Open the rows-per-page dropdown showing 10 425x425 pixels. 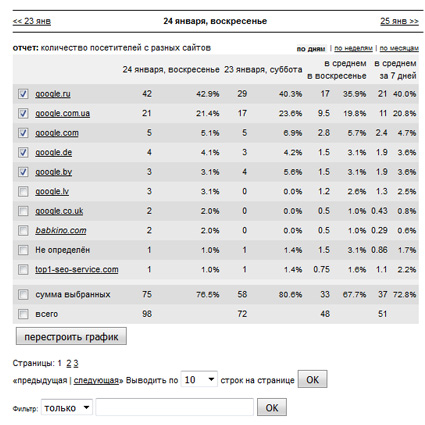(x=199, y=380)
